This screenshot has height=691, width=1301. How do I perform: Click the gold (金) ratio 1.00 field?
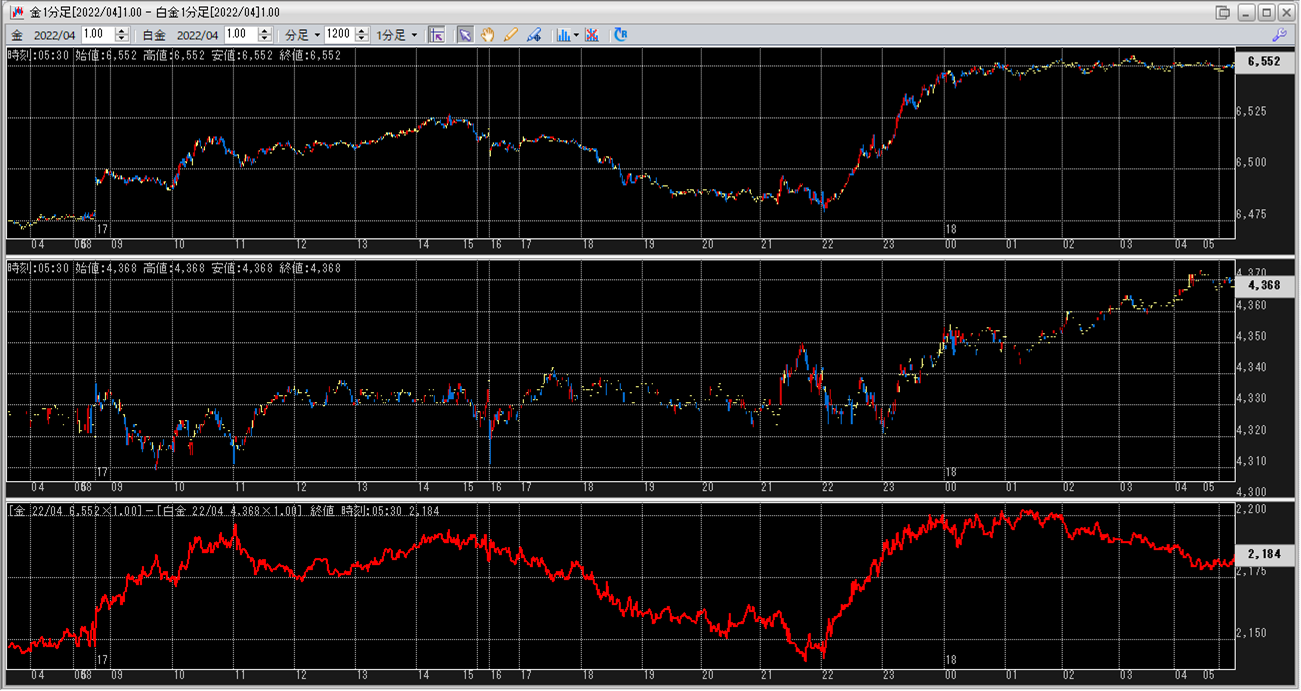point(97,34)
